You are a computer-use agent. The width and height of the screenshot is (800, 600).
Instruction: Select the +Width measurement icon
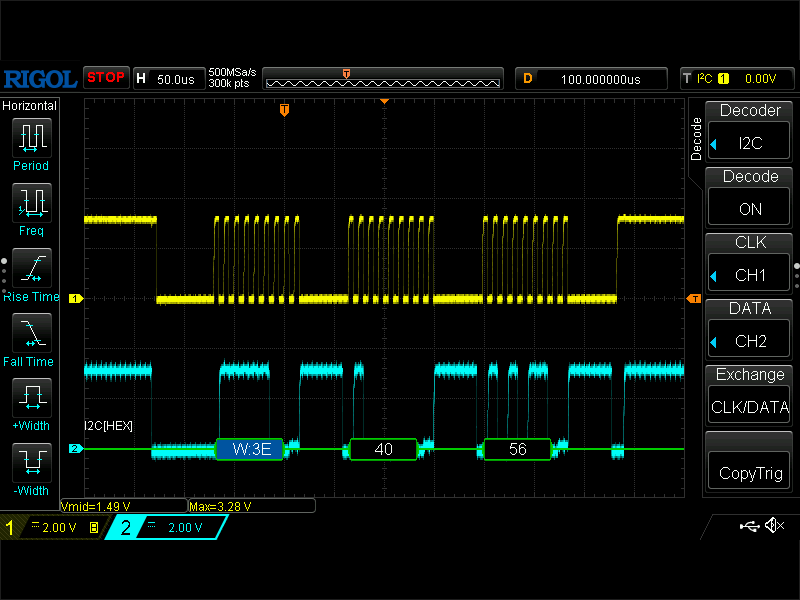click(x=31, y=398)
